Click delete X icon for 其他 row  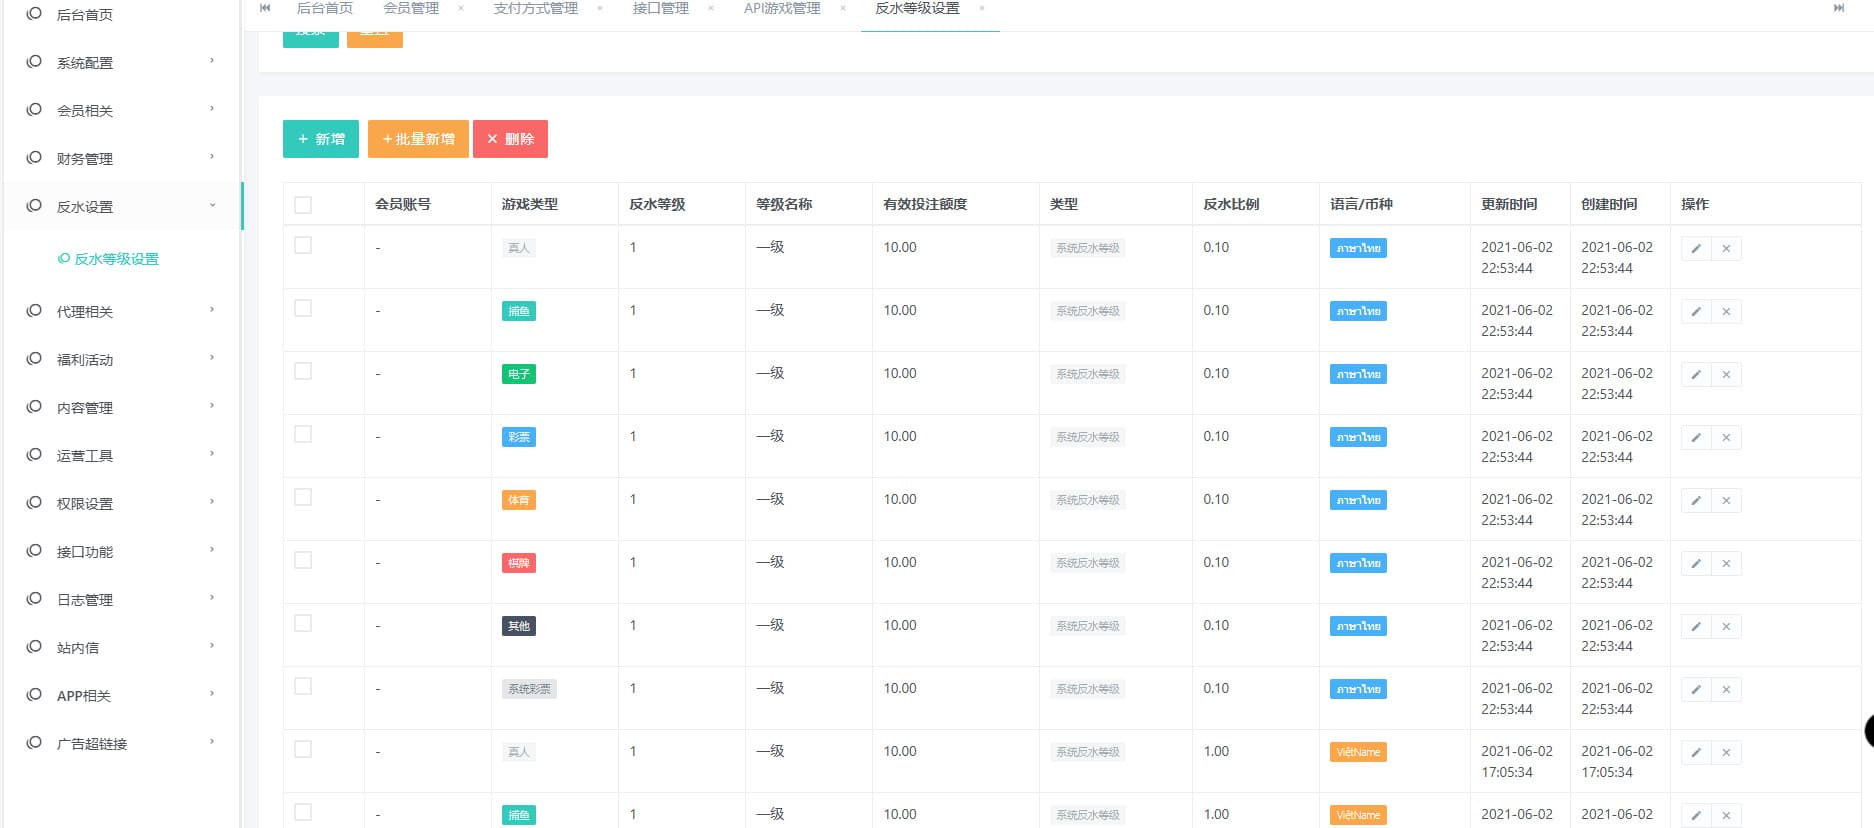(1726, 627)
